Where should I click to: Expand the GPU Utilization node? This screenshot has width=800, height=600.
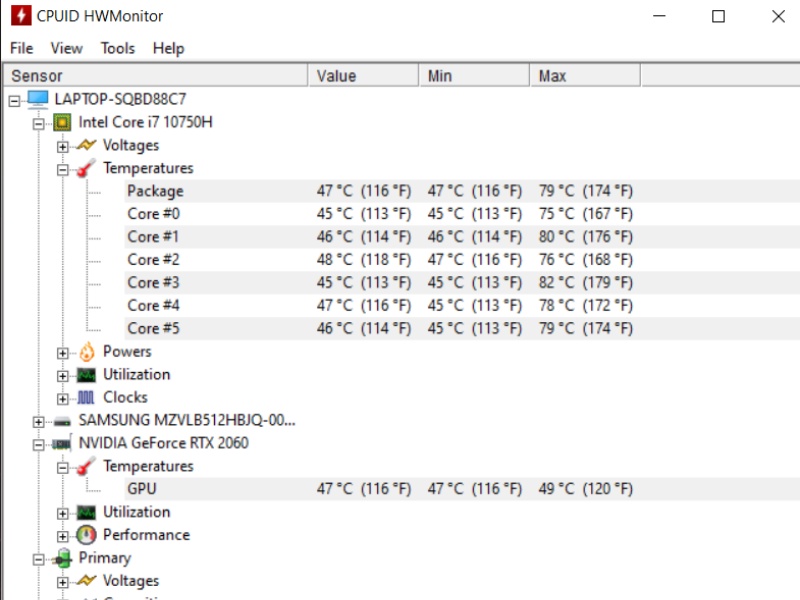pyautogui.click(x=62, y=514)
